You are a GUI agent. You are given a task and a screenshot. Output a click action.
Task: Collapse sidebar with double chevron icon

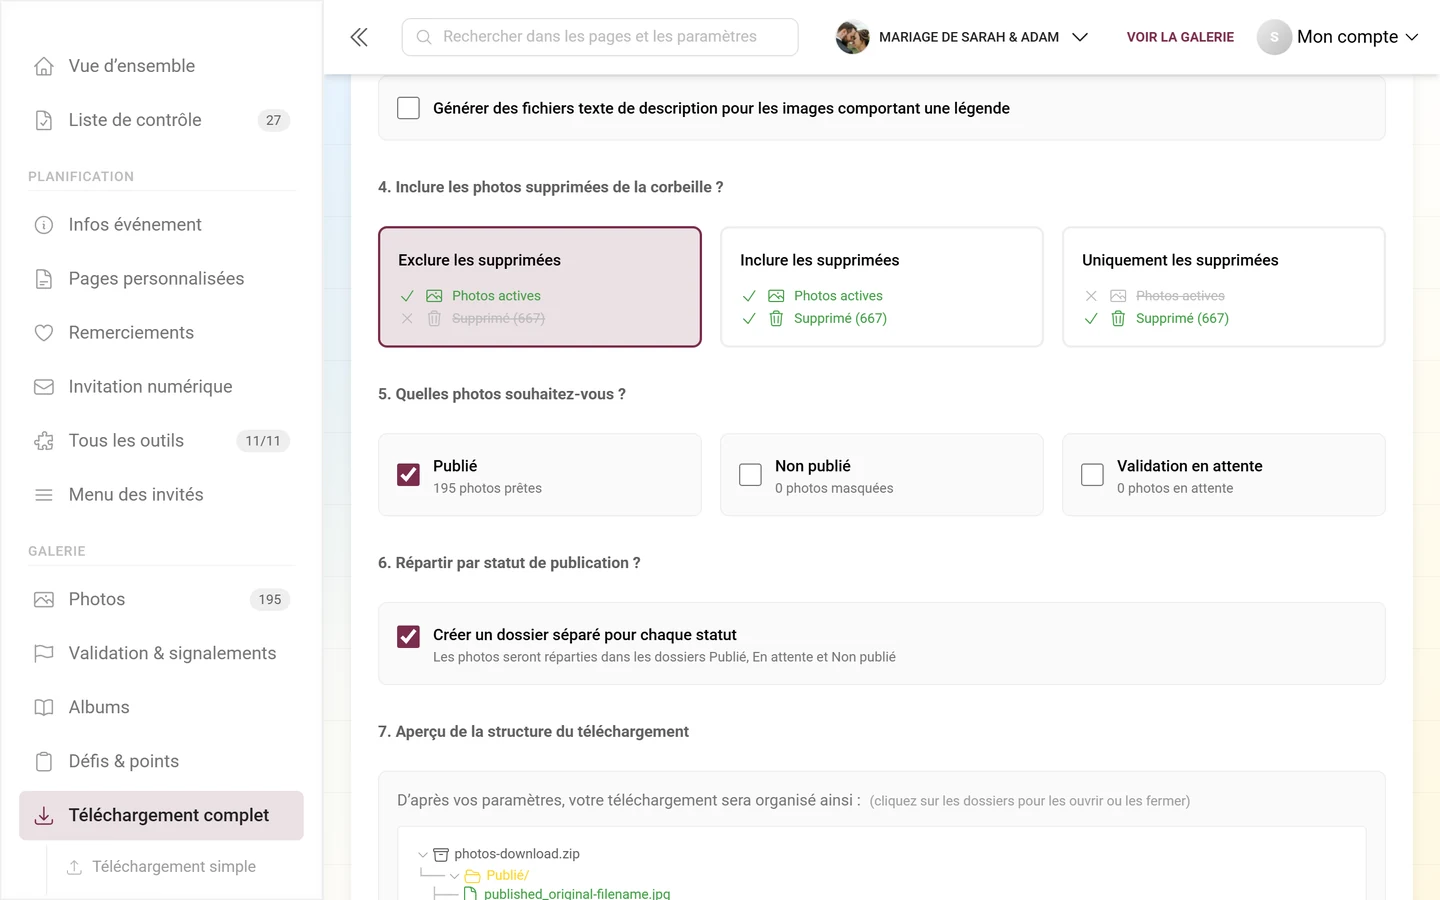click(359, 37)
